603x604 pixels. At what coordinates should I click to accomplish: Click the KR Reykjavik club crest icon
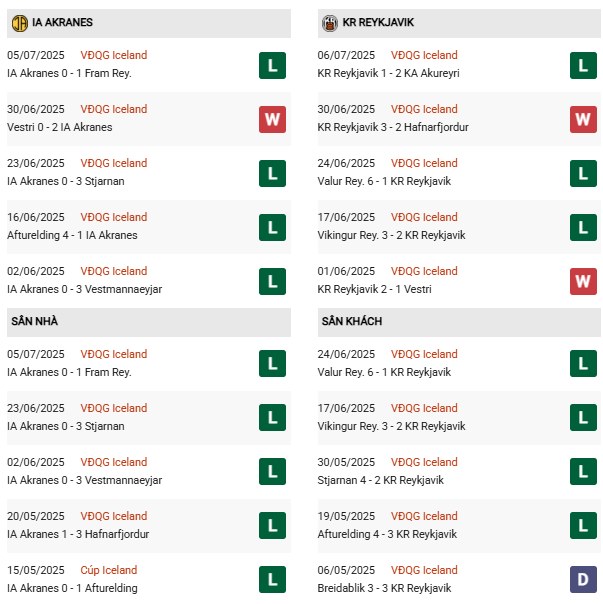331,22
